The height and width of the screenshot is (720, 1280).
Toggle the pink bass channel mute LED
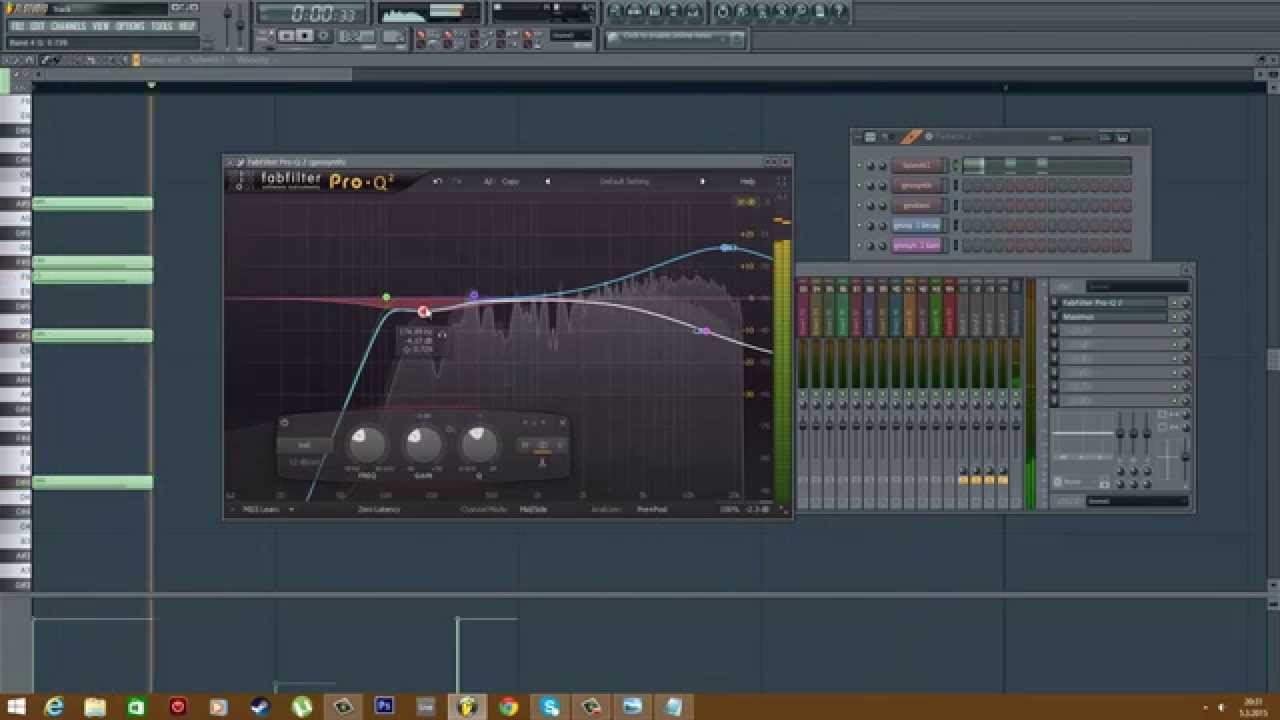(x=859, y=245)
